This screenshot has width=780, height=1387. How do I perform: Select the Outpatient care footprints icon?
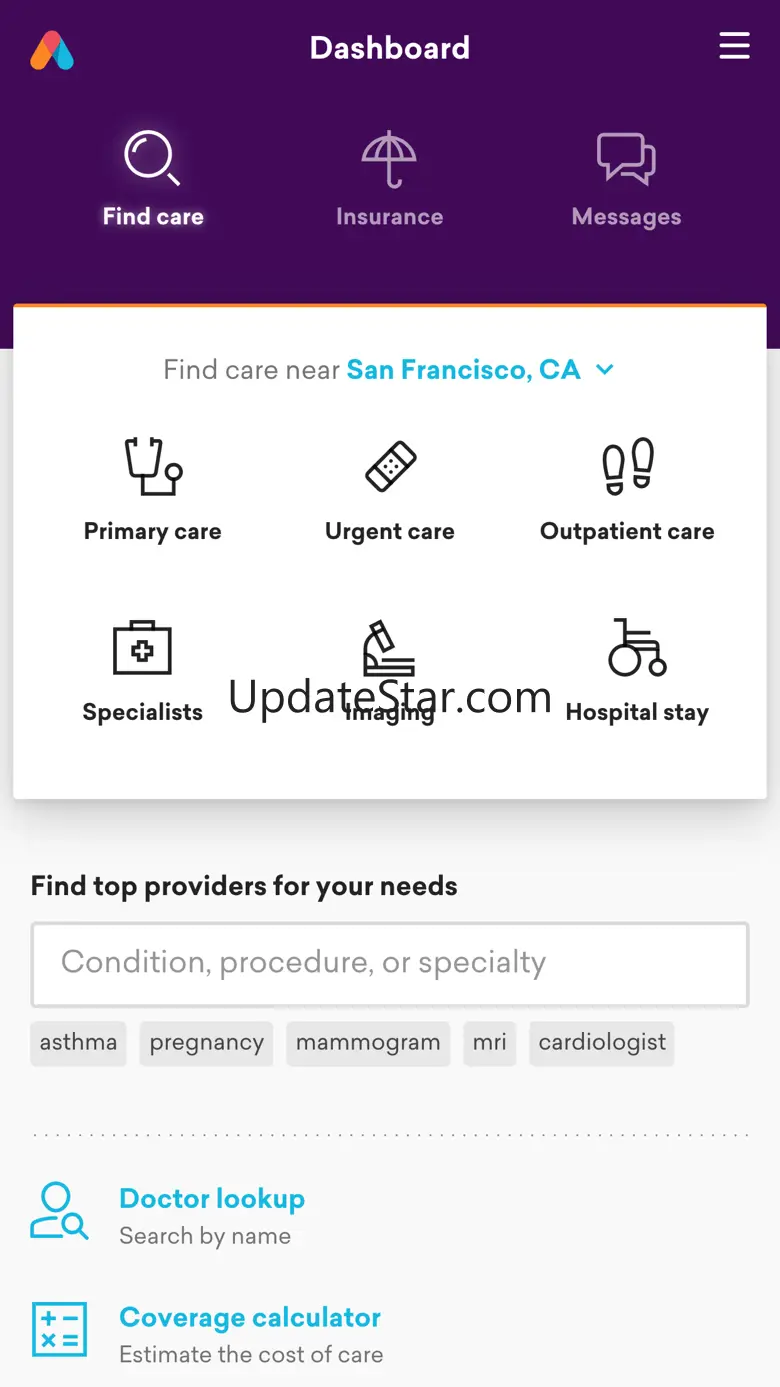coord(627,466)
